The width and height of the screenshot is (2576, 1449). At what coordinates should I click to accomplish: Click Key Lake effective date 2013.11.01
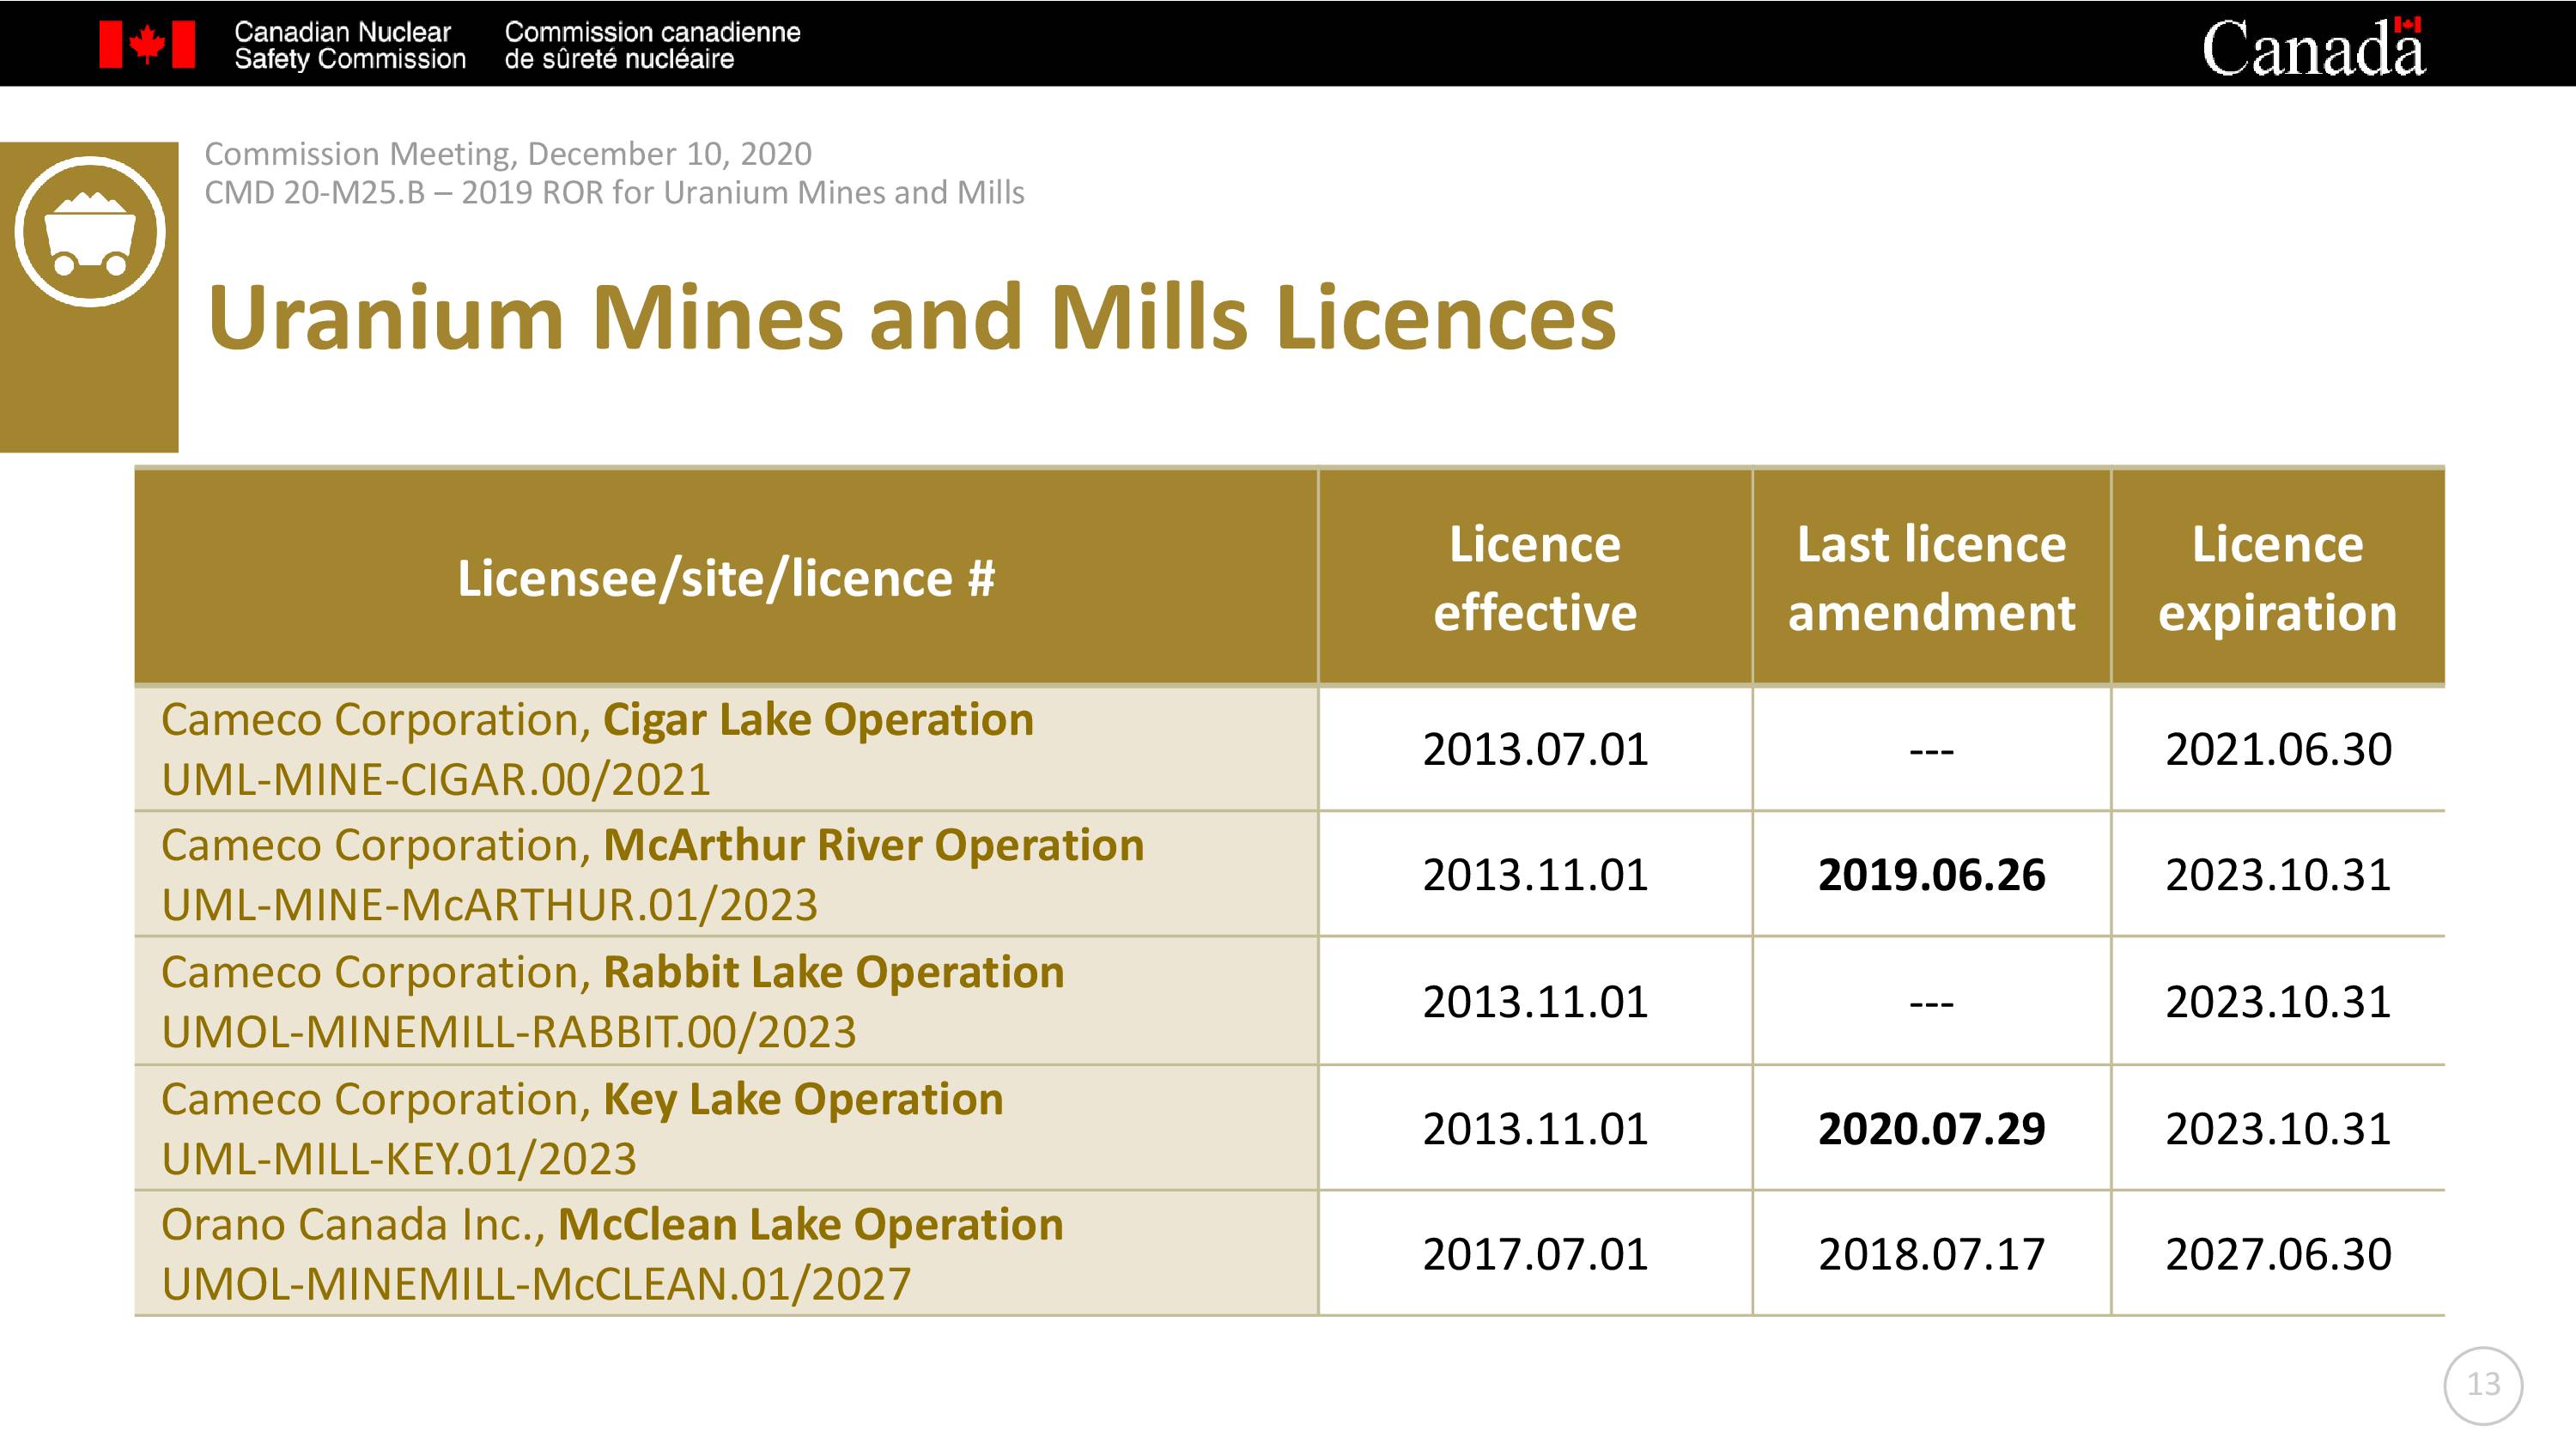pos(1535,1129)
